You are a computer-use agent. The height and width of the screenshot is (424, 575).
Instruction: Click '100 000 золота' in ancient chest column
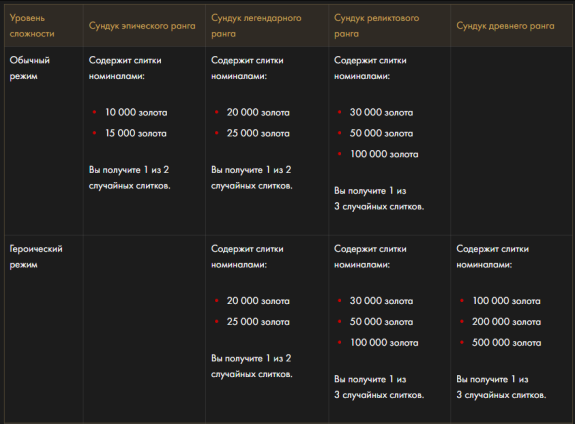tap(506, 301)
